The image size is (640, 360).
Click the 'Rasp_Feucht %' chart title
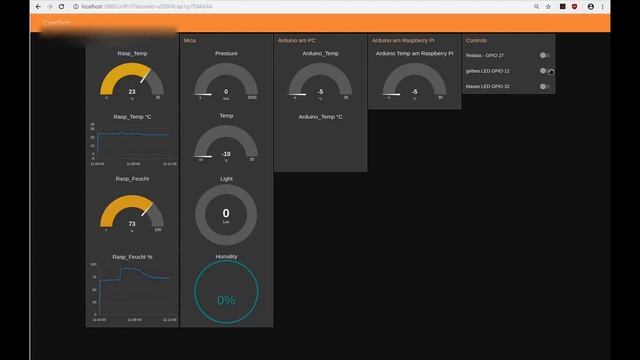coord(132,257)
